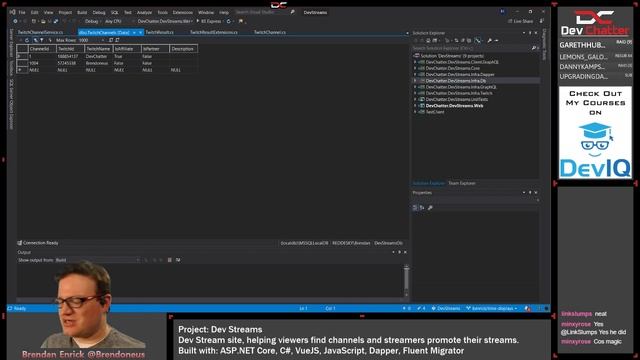Image resolution: width=640 pixels, height=360 pixels.
Task: Click the Solution Explorer properties wrench icon
Action: [x=489, y=40]
